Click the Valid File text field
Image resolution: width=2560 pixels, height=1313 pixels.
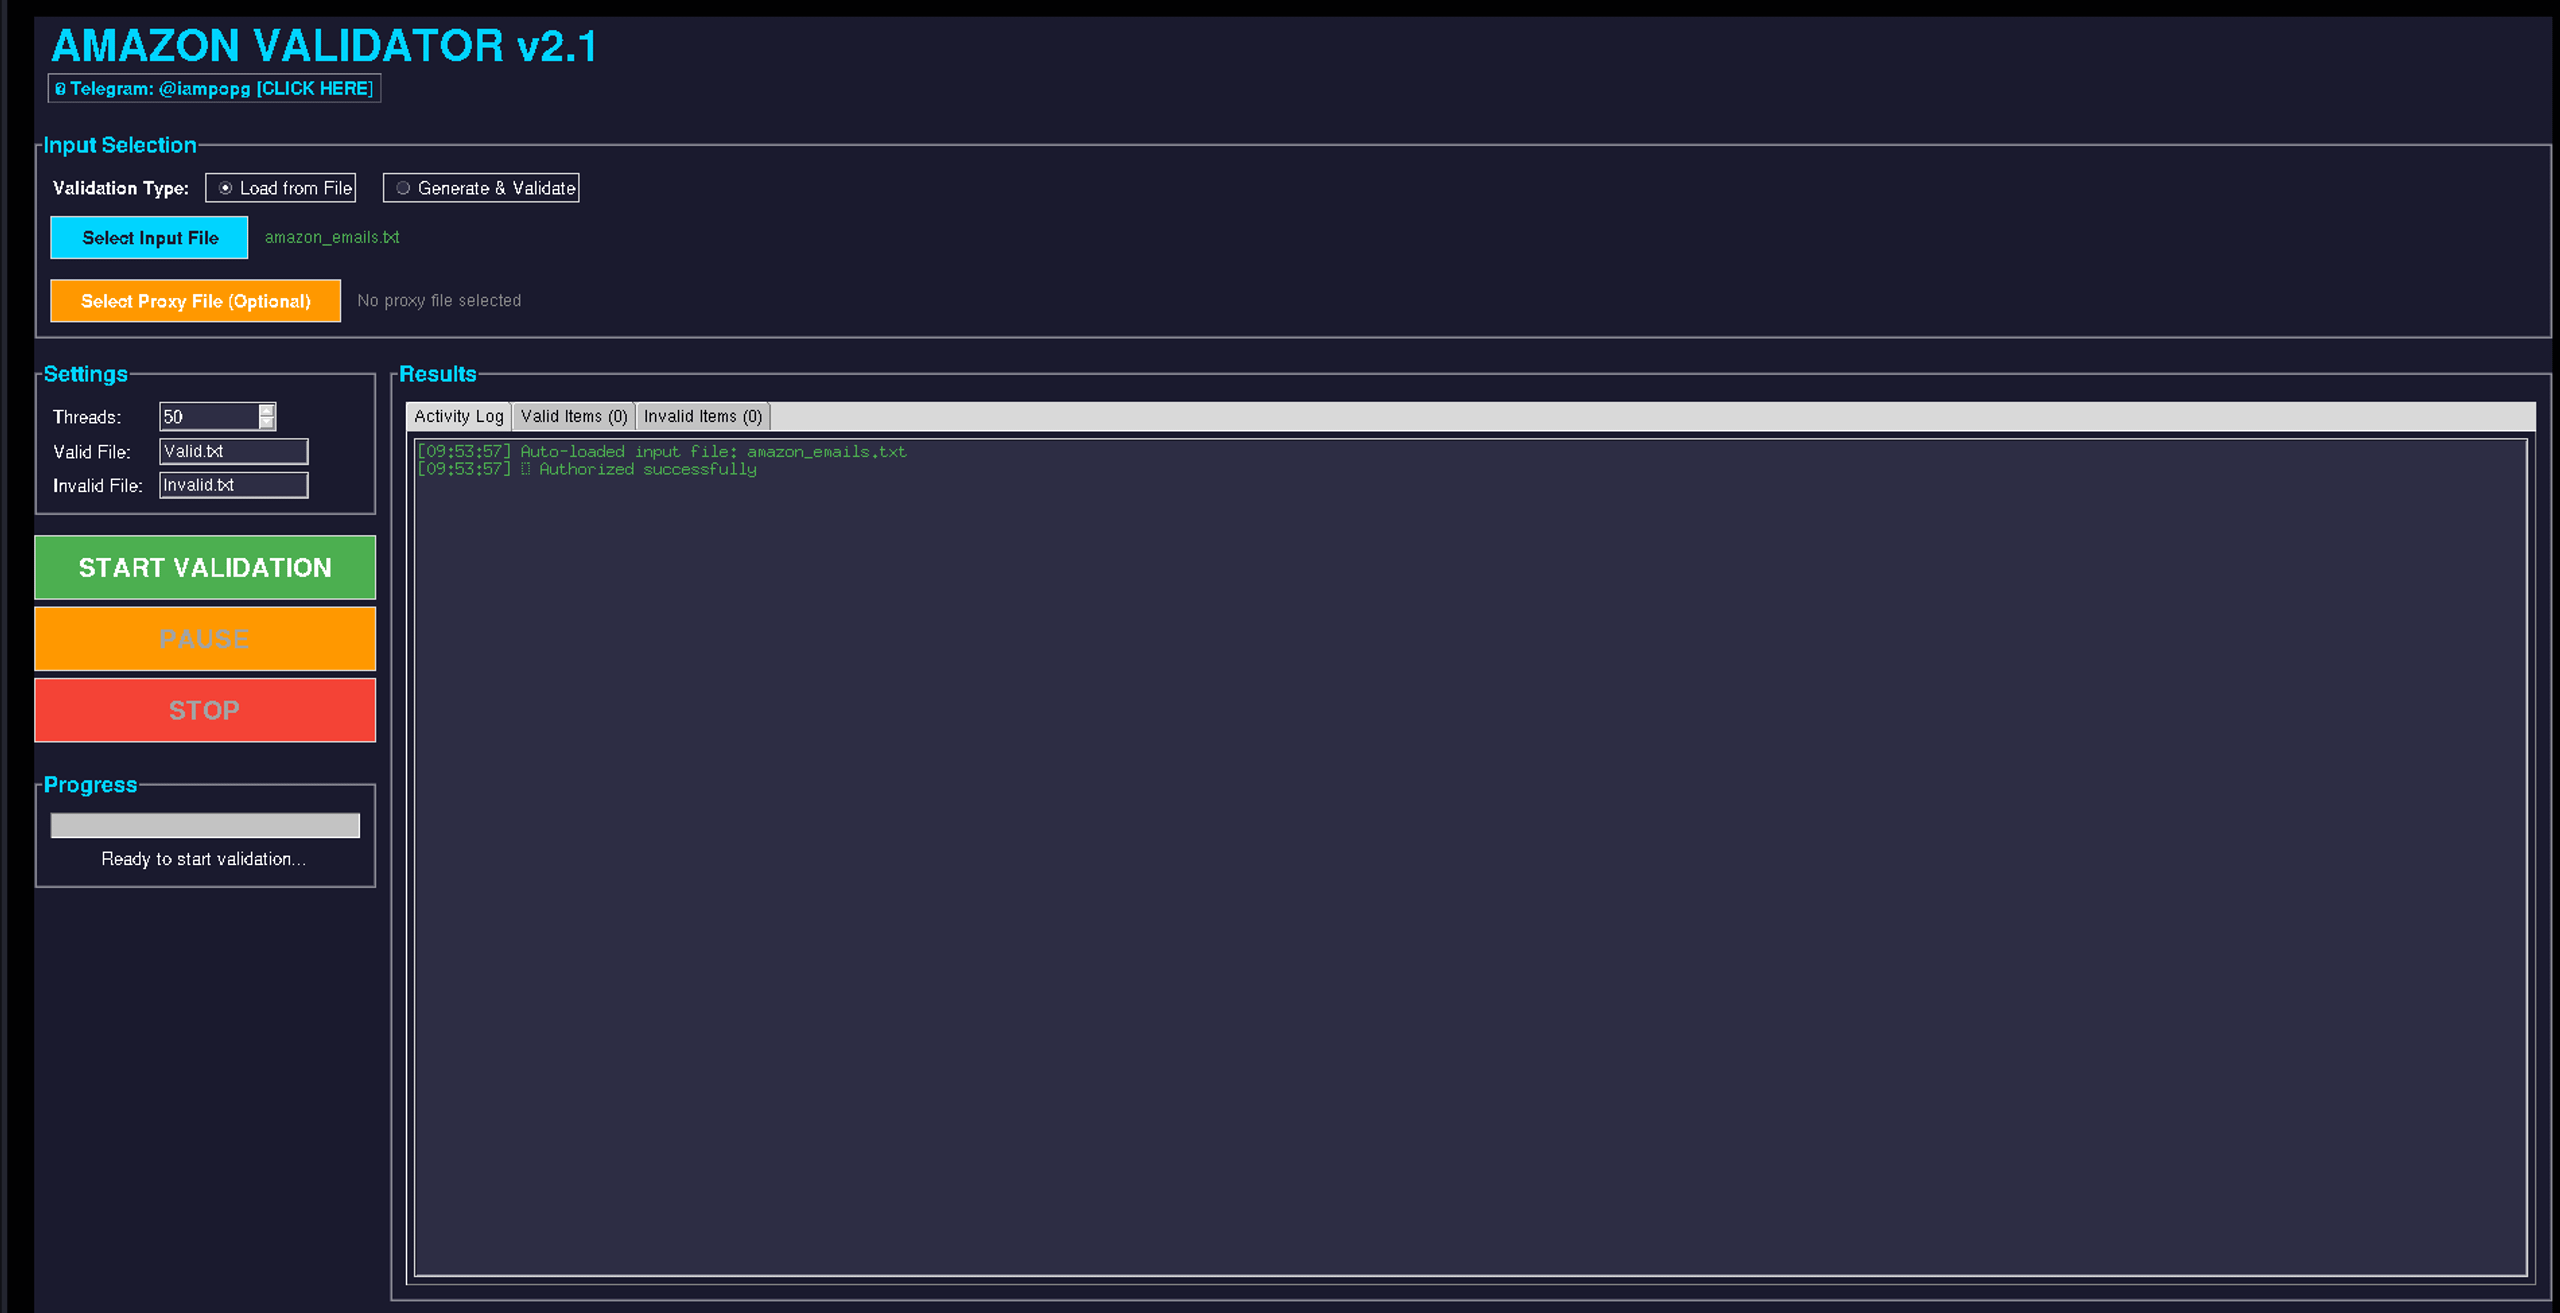234,451
